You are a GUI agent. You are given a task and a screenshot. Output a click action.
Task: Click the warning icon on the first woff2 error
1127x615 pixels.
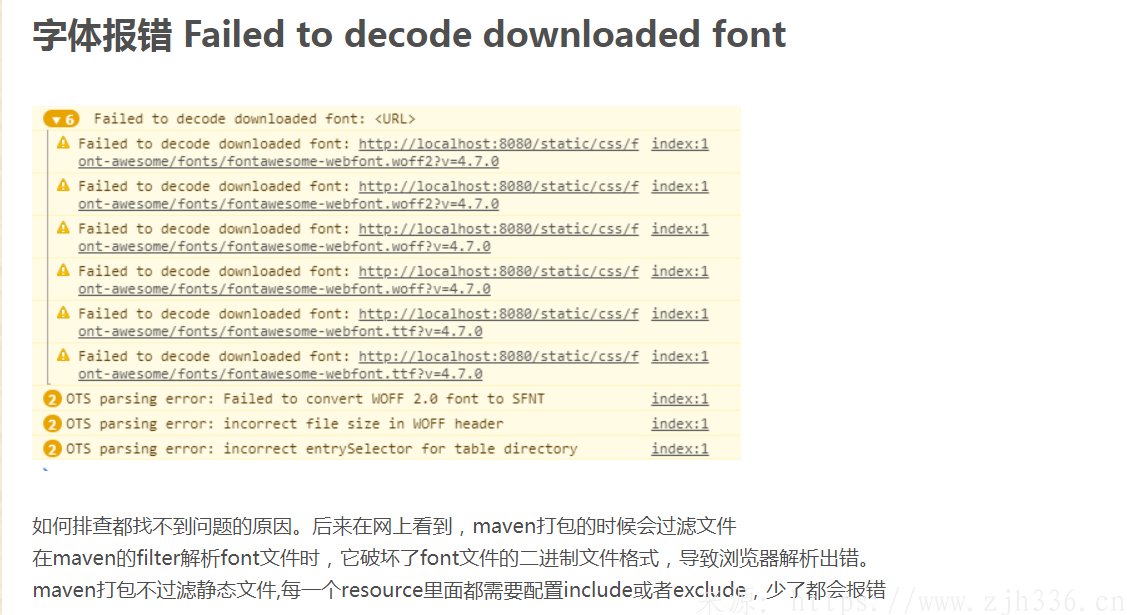[64, 143]
